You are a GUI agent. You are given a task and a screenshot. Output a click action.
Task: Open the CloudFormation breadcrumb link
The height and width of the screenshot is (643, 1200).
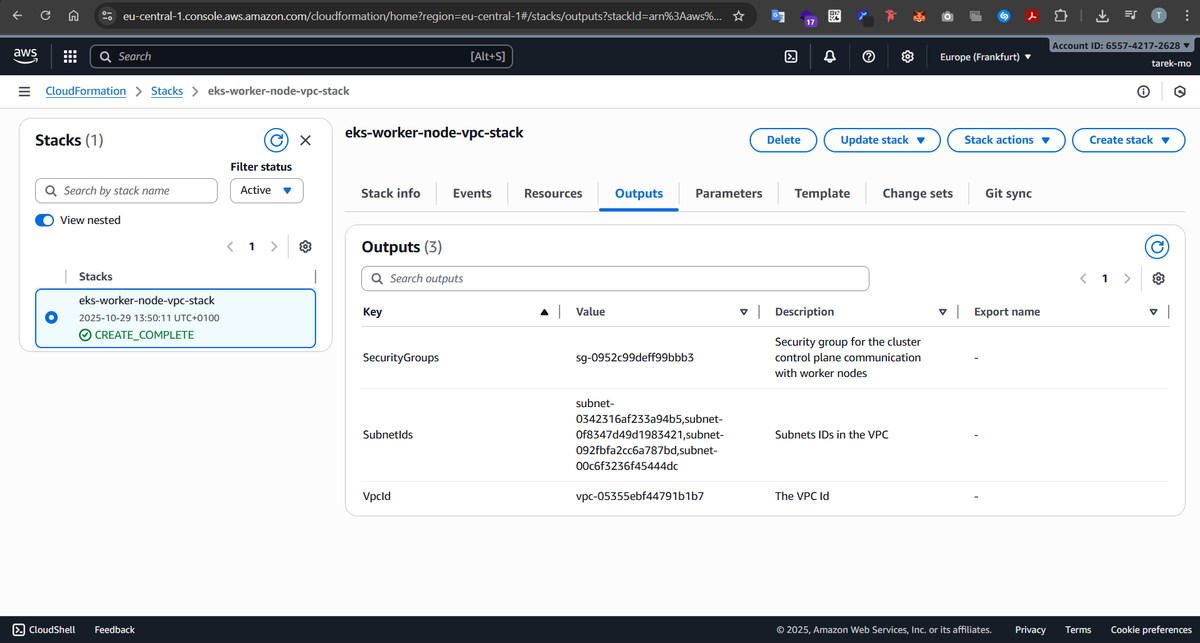coord(86,91)
